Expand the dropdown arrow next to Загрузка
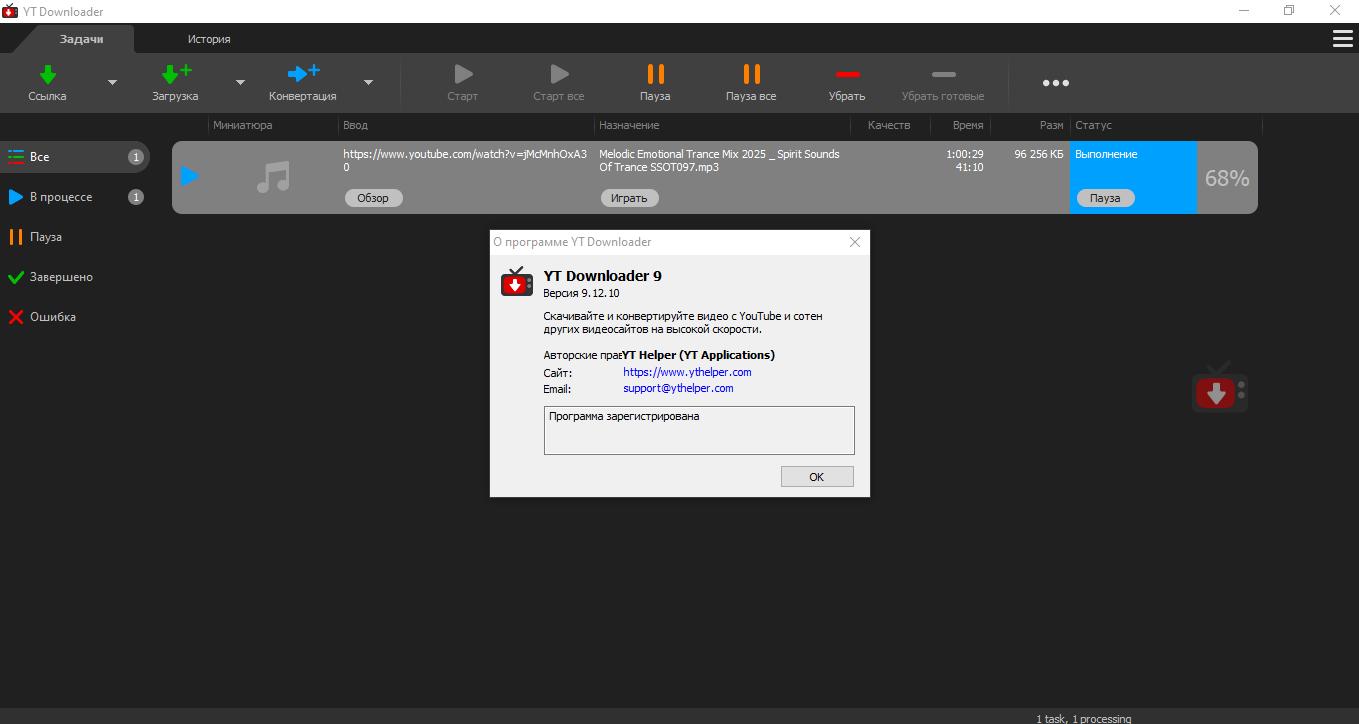 240,83
